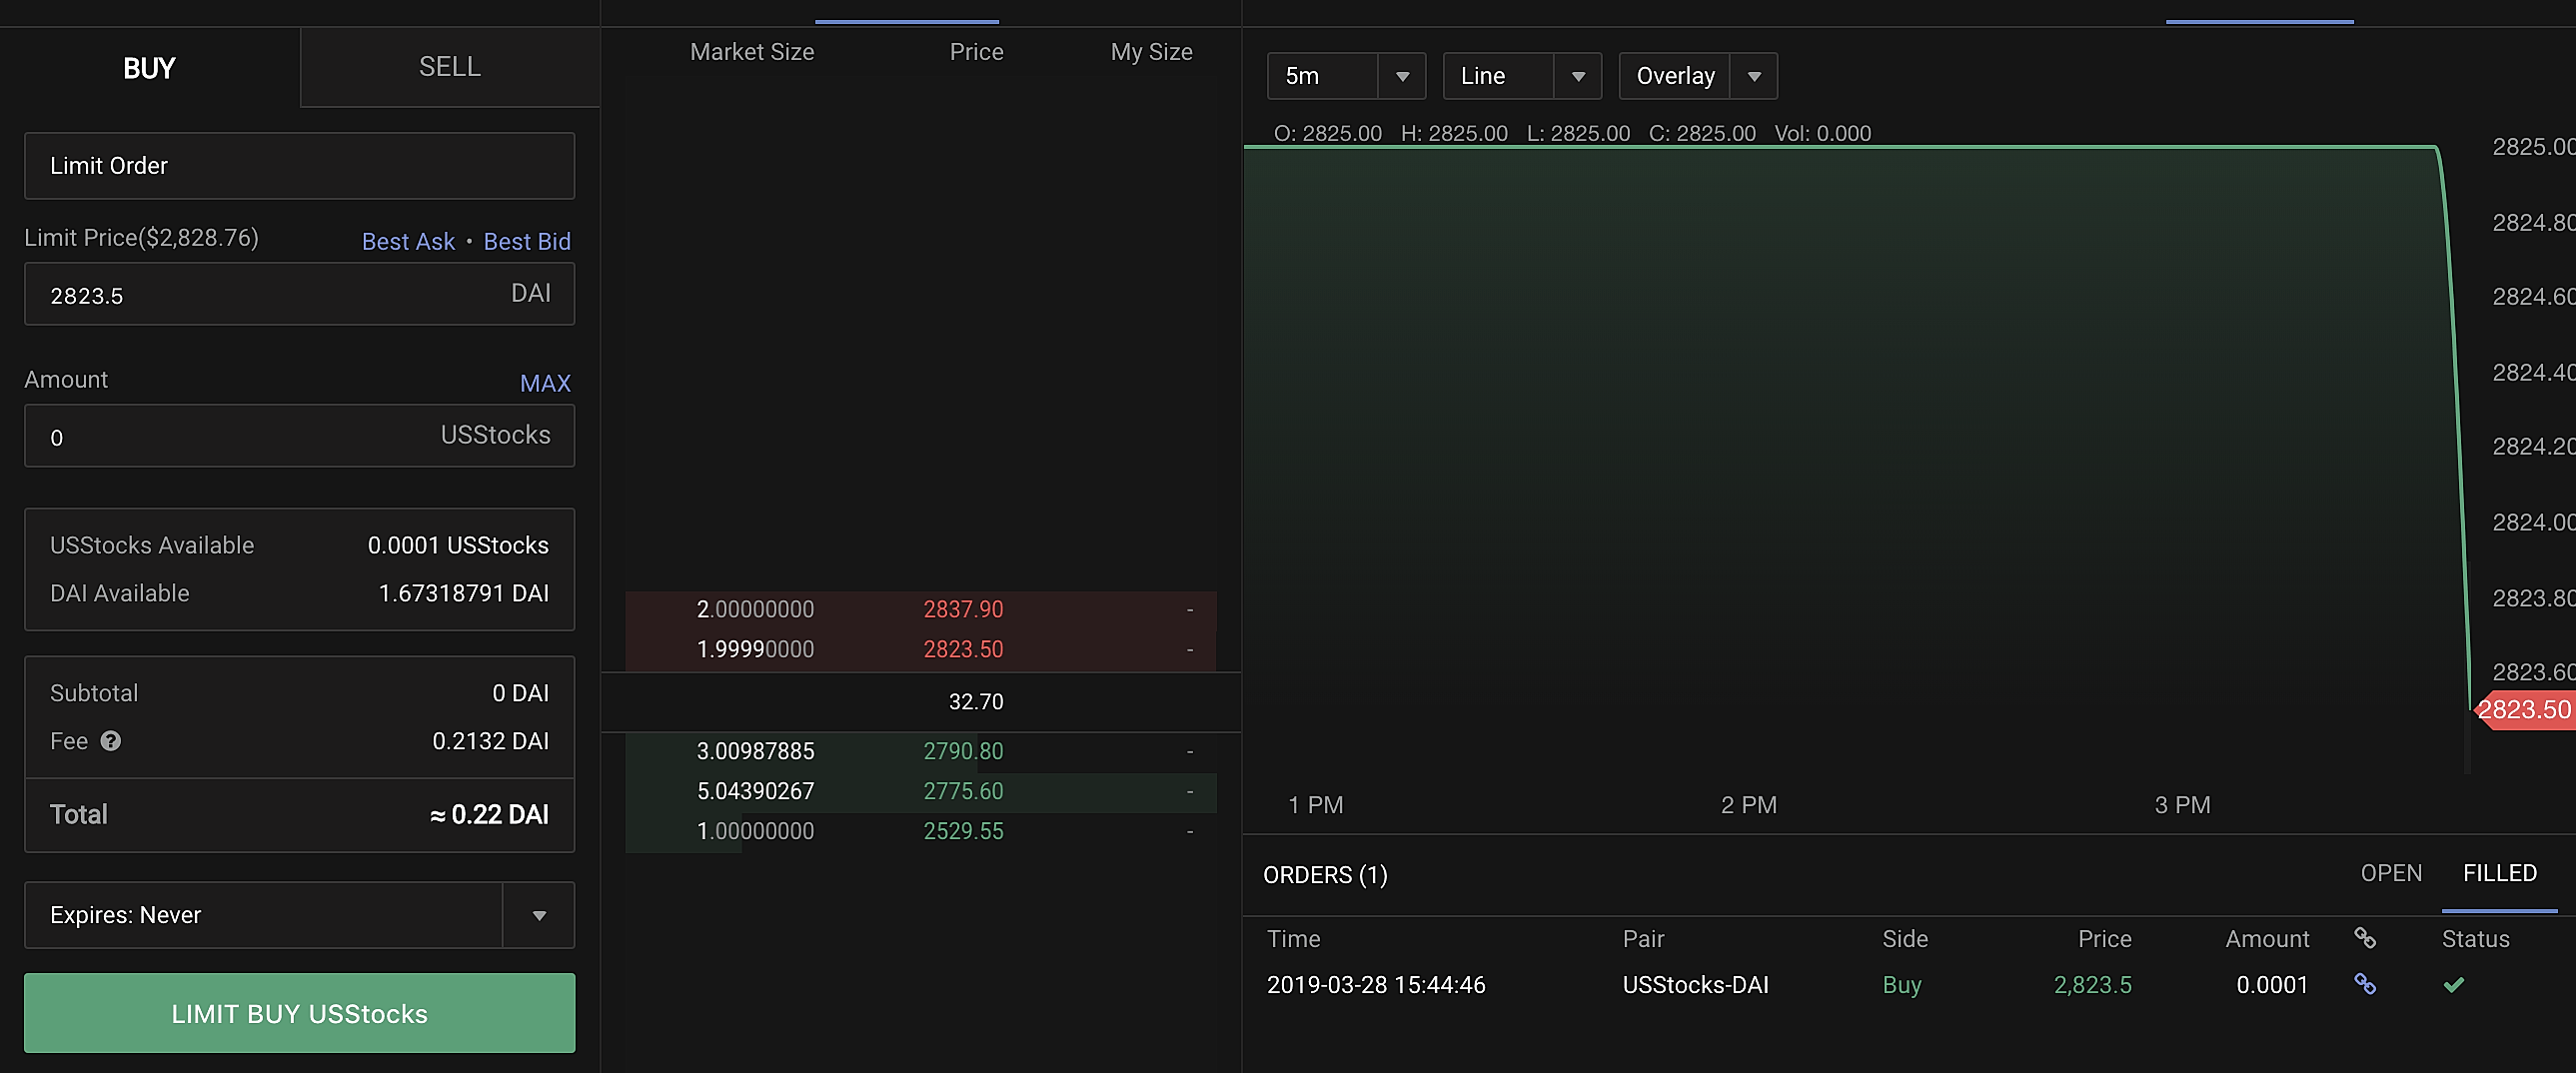This screenshot has width=2576, height=1073.
Task: Select bid order at price 2529.55
Action: point(921,831)
